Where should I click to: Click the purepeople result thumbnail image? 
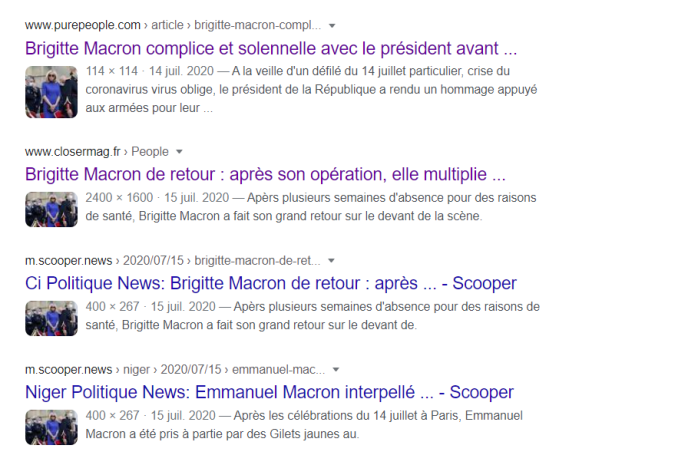coord(51,90)
